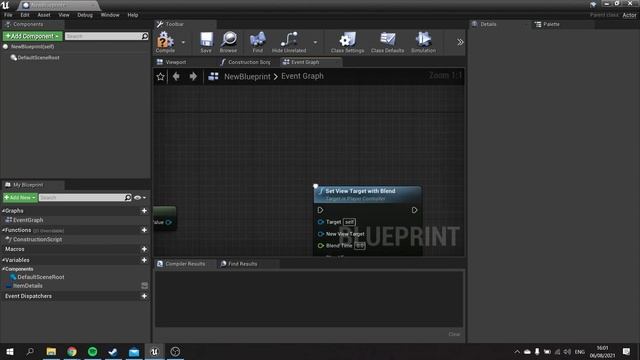Open Compile options dropdown arrow
Image resolution: width=640 pixels, height=360 pixels.
coord(183,42)
